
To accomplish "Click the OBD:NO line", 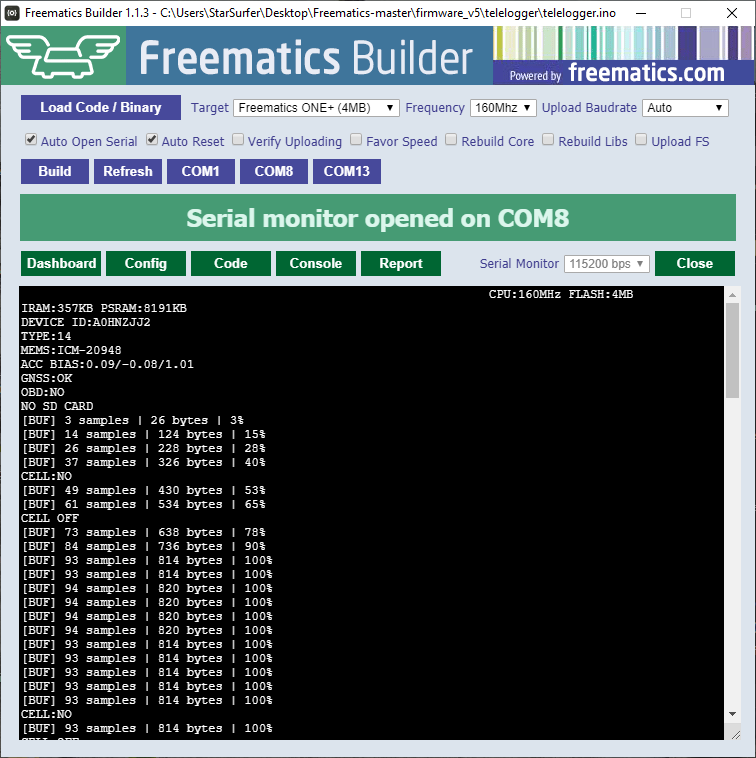I will click(43, 393).
